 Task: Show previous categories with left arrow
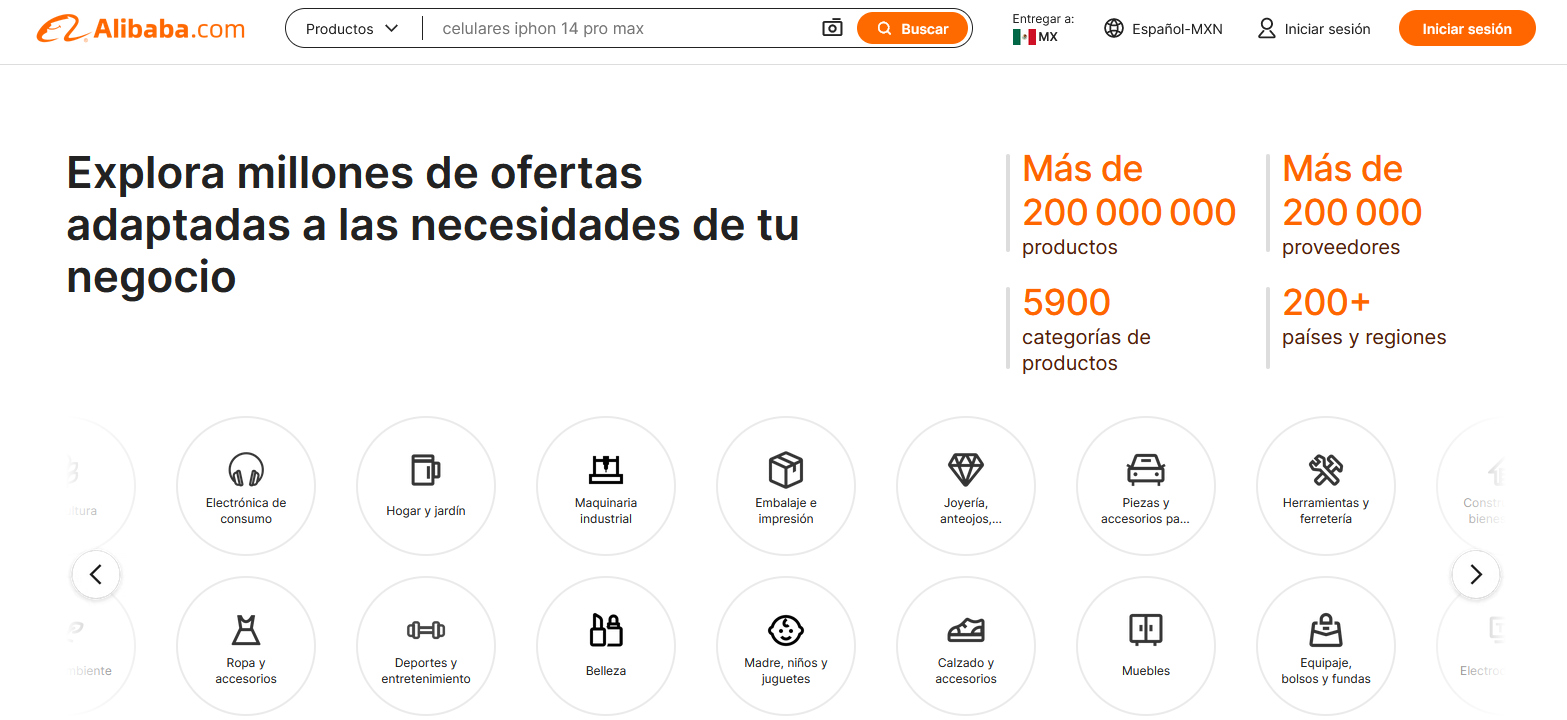coord(96,575)
